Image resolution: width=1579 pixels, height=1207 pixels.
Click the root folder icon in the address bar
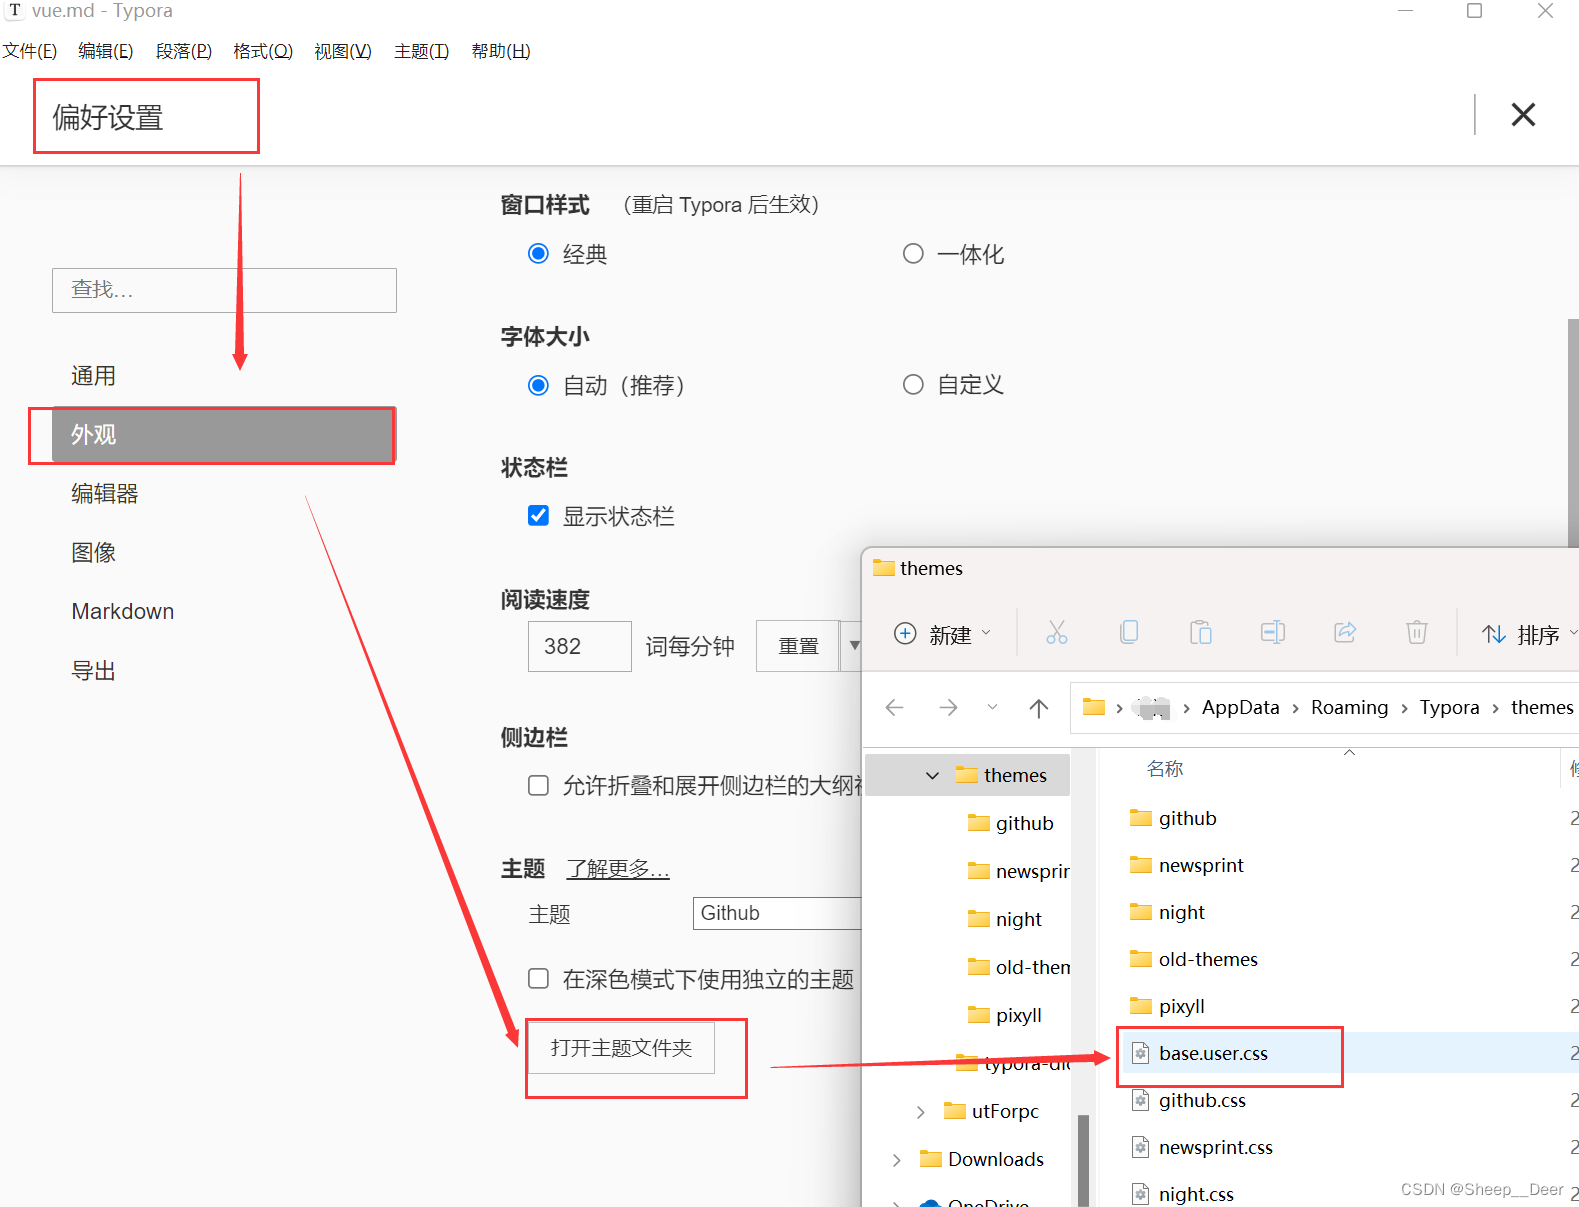(1094, 707)
